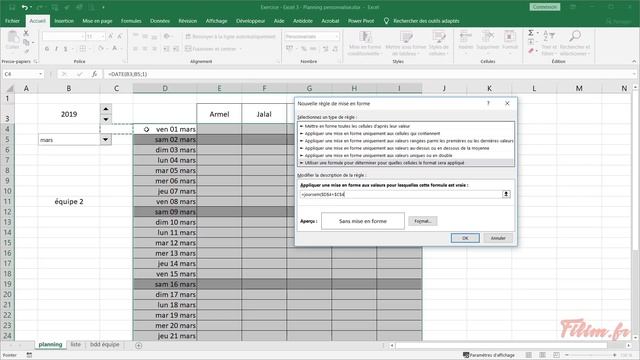
Task: Open the number format dropdown Personnalisée
Action: click(x=337, y=36)
